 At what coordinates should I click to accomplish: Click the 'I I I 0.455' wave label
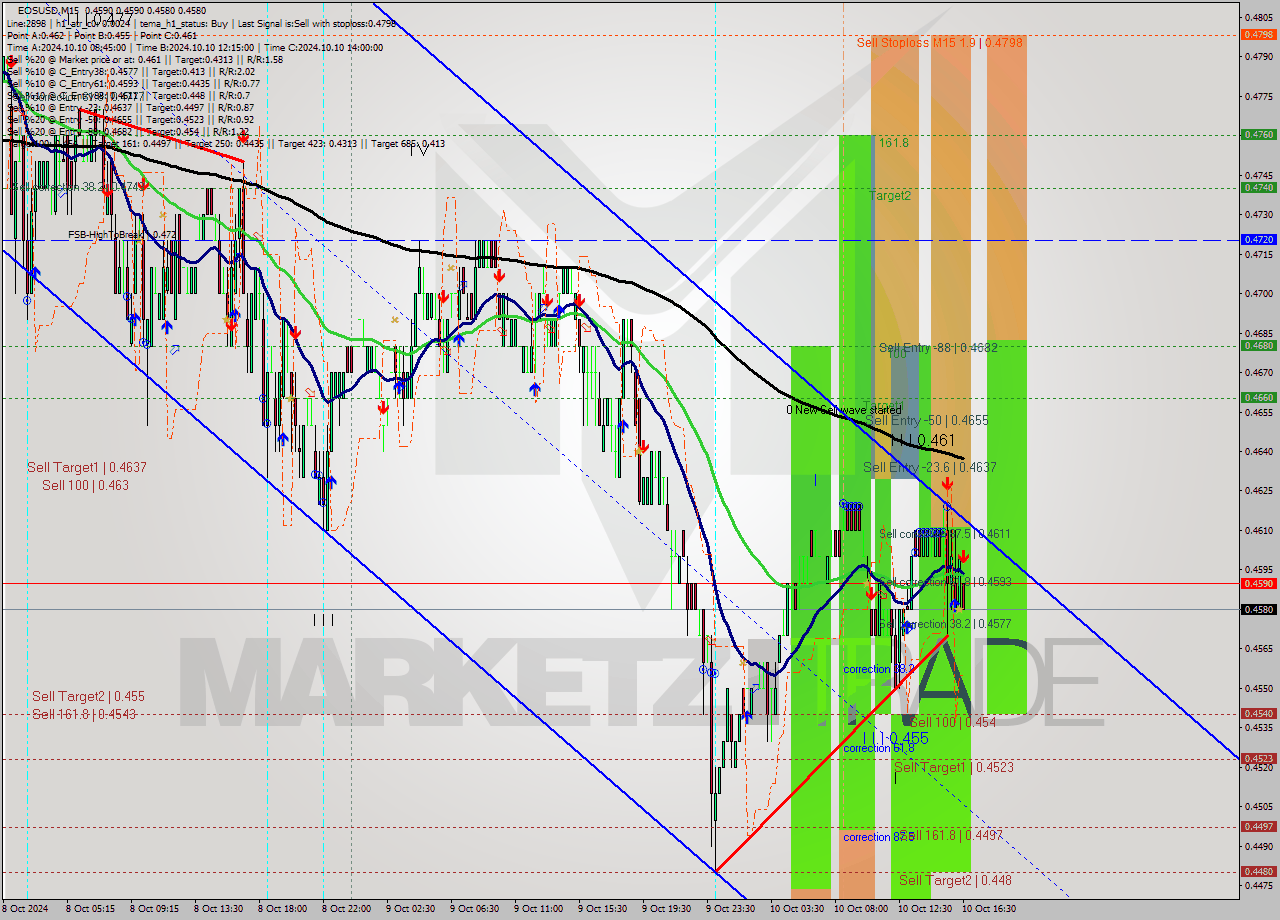click(896, 738)
